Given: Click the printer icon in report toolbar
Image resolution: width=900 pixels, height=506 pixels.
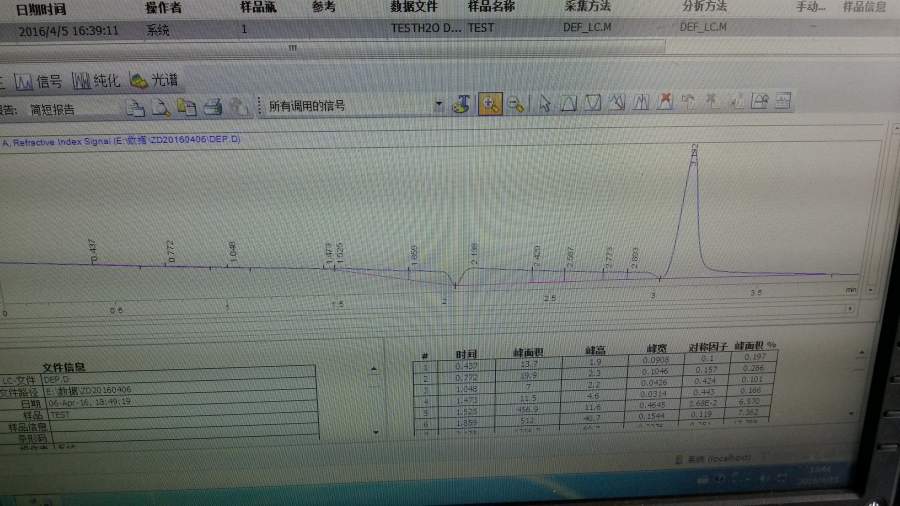Looking at the screenshot, I should click(x=212, y=107).
